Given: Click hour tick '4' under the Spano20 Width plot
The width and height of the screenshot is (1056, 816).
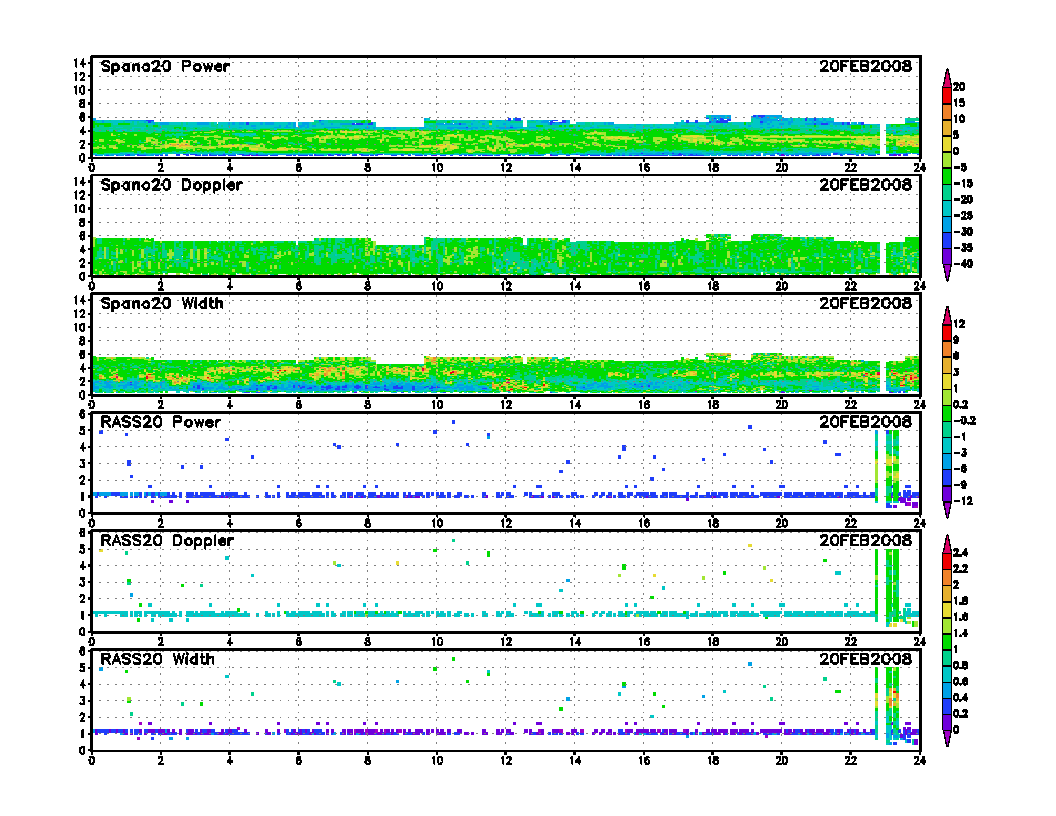Looking at the screenshot, I should (230, 405).
